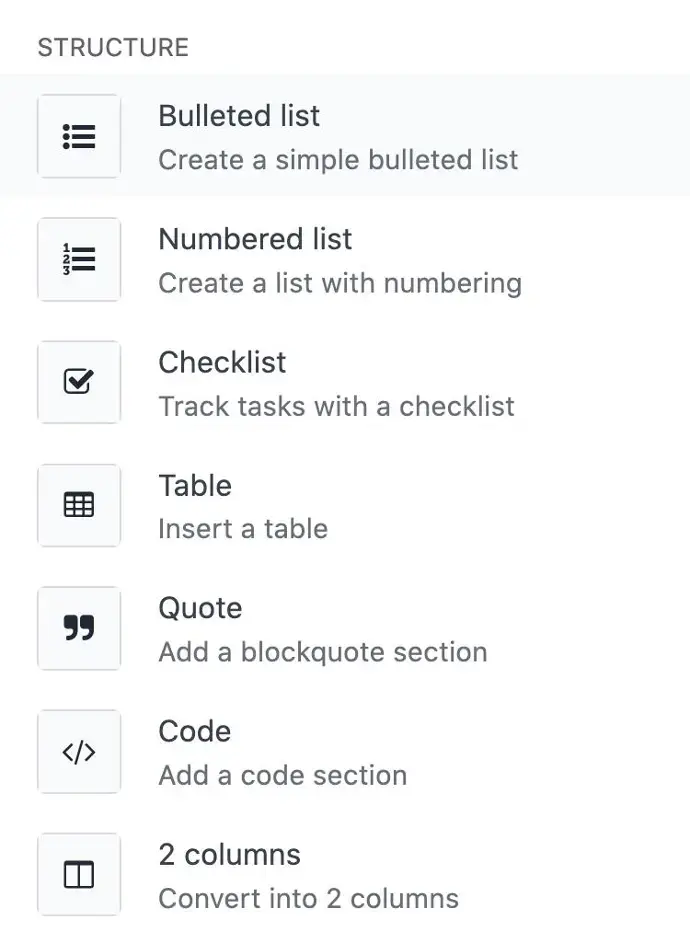Screen dimensions: 690x943
Task: Click the description 'Insert a table'
Action: (243, 529)
